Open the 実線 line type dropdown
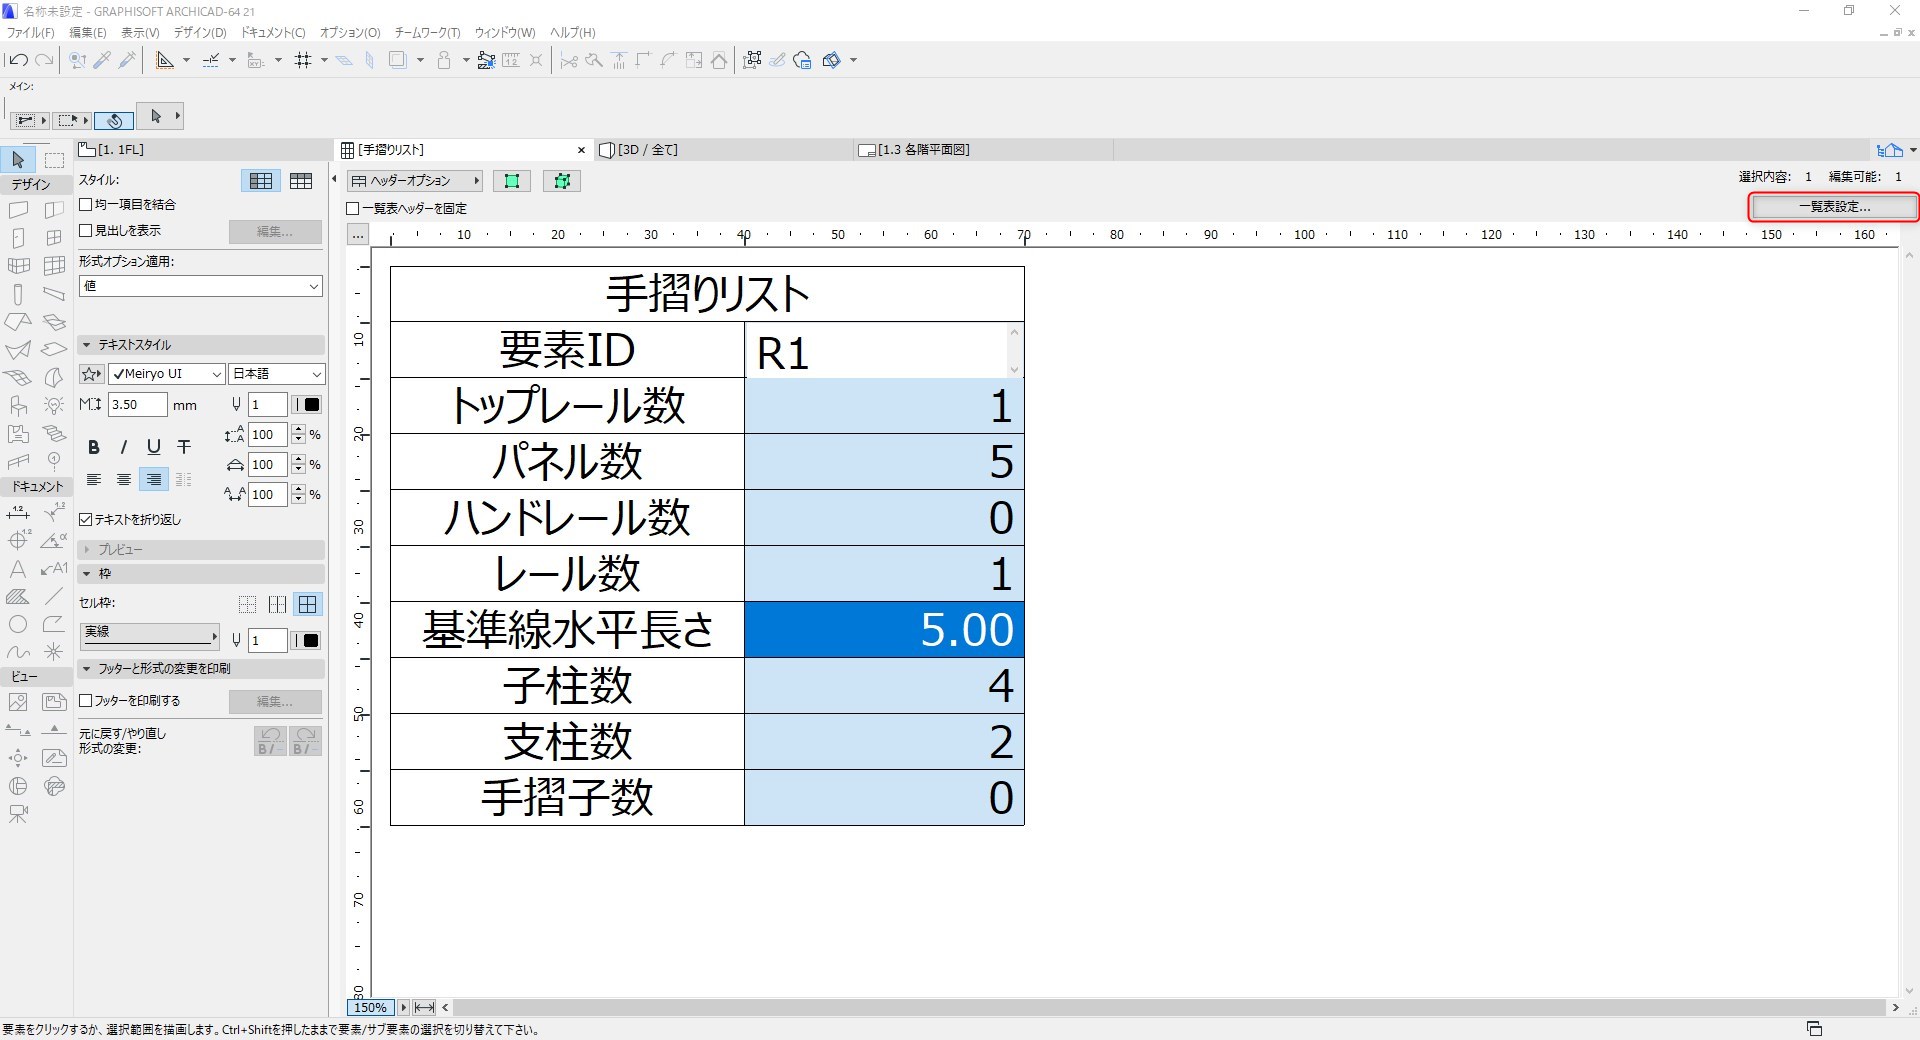Image resolution: width=1920 pixels, height=1040 pixels. click(150, 635)
